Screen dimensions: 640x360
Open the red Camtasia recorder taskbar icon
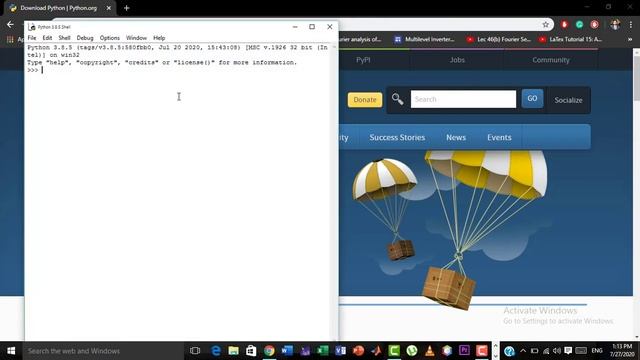point(482,351)
